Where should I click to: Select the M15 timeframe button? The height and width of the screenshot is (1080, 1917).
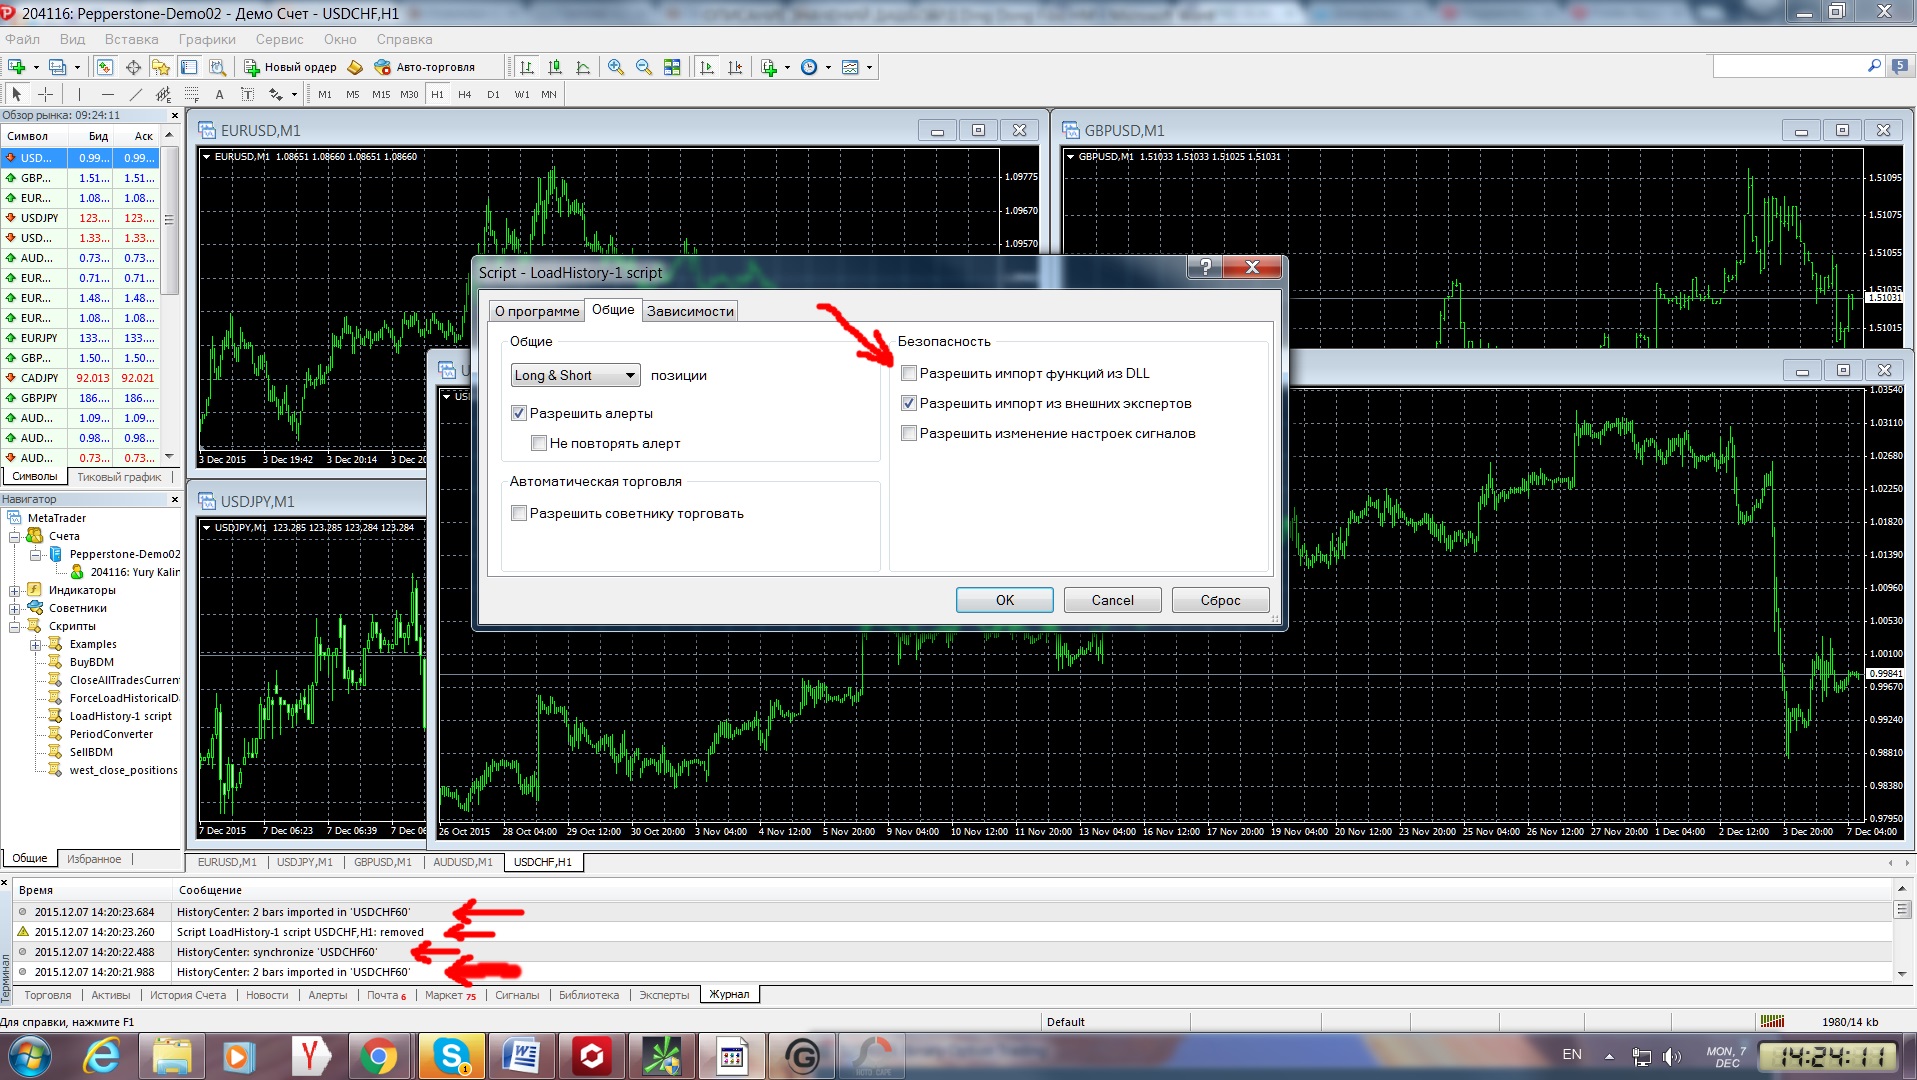point(381,94)
